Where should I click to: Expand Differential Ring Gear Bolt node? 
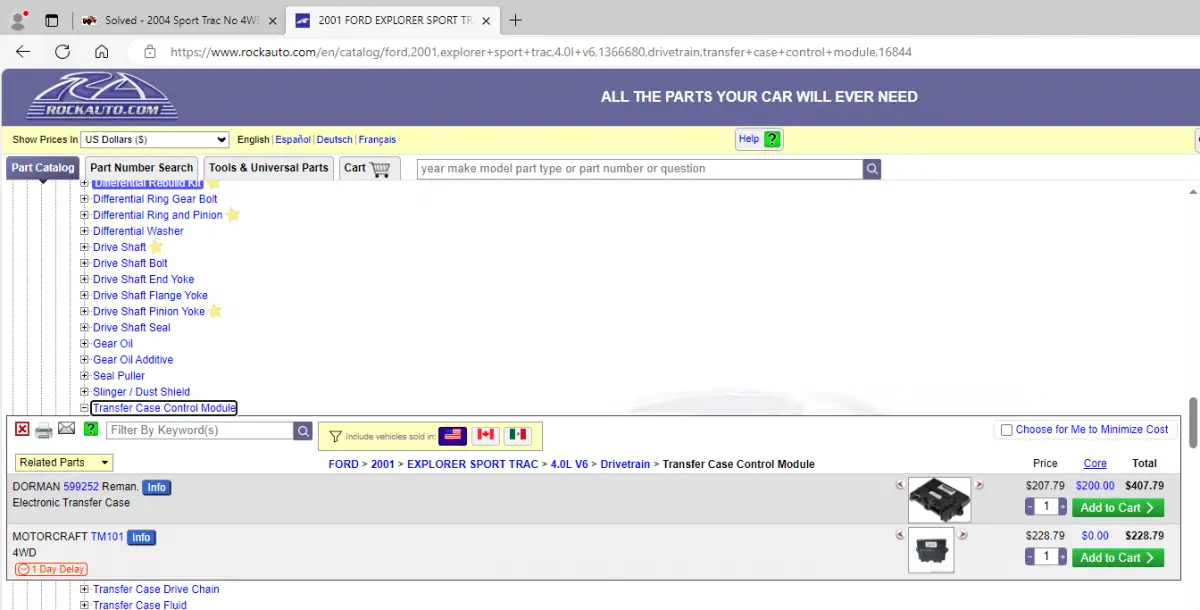coord(85,199)
